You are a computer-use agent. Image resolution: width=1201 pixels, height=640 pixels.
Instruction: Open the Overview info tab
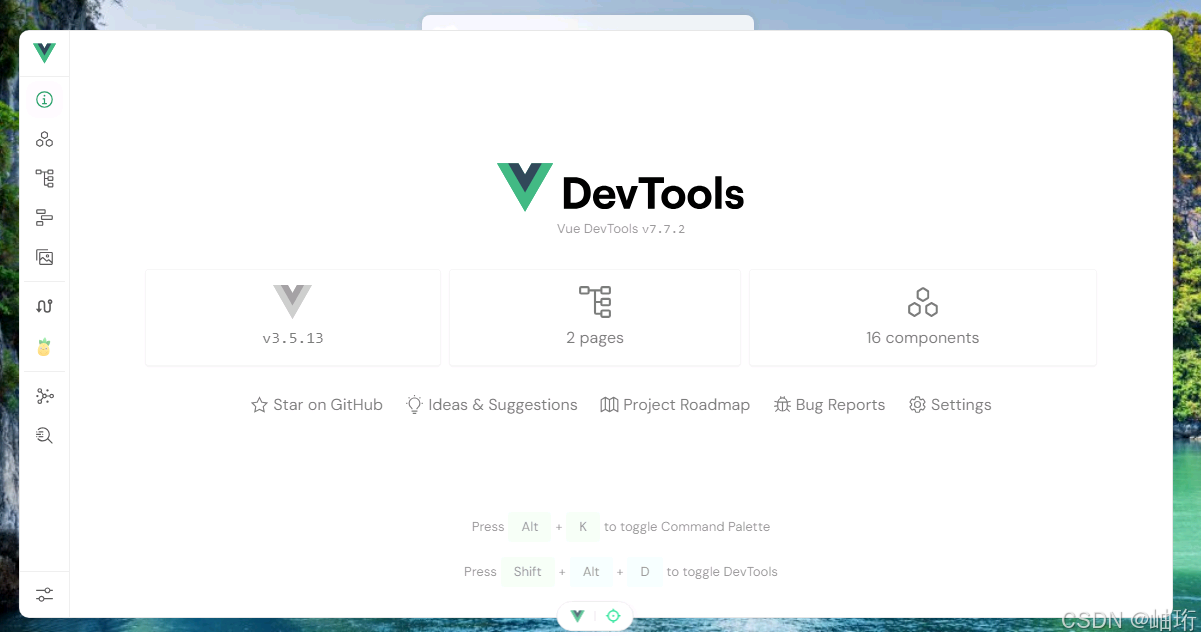[44, 99]
